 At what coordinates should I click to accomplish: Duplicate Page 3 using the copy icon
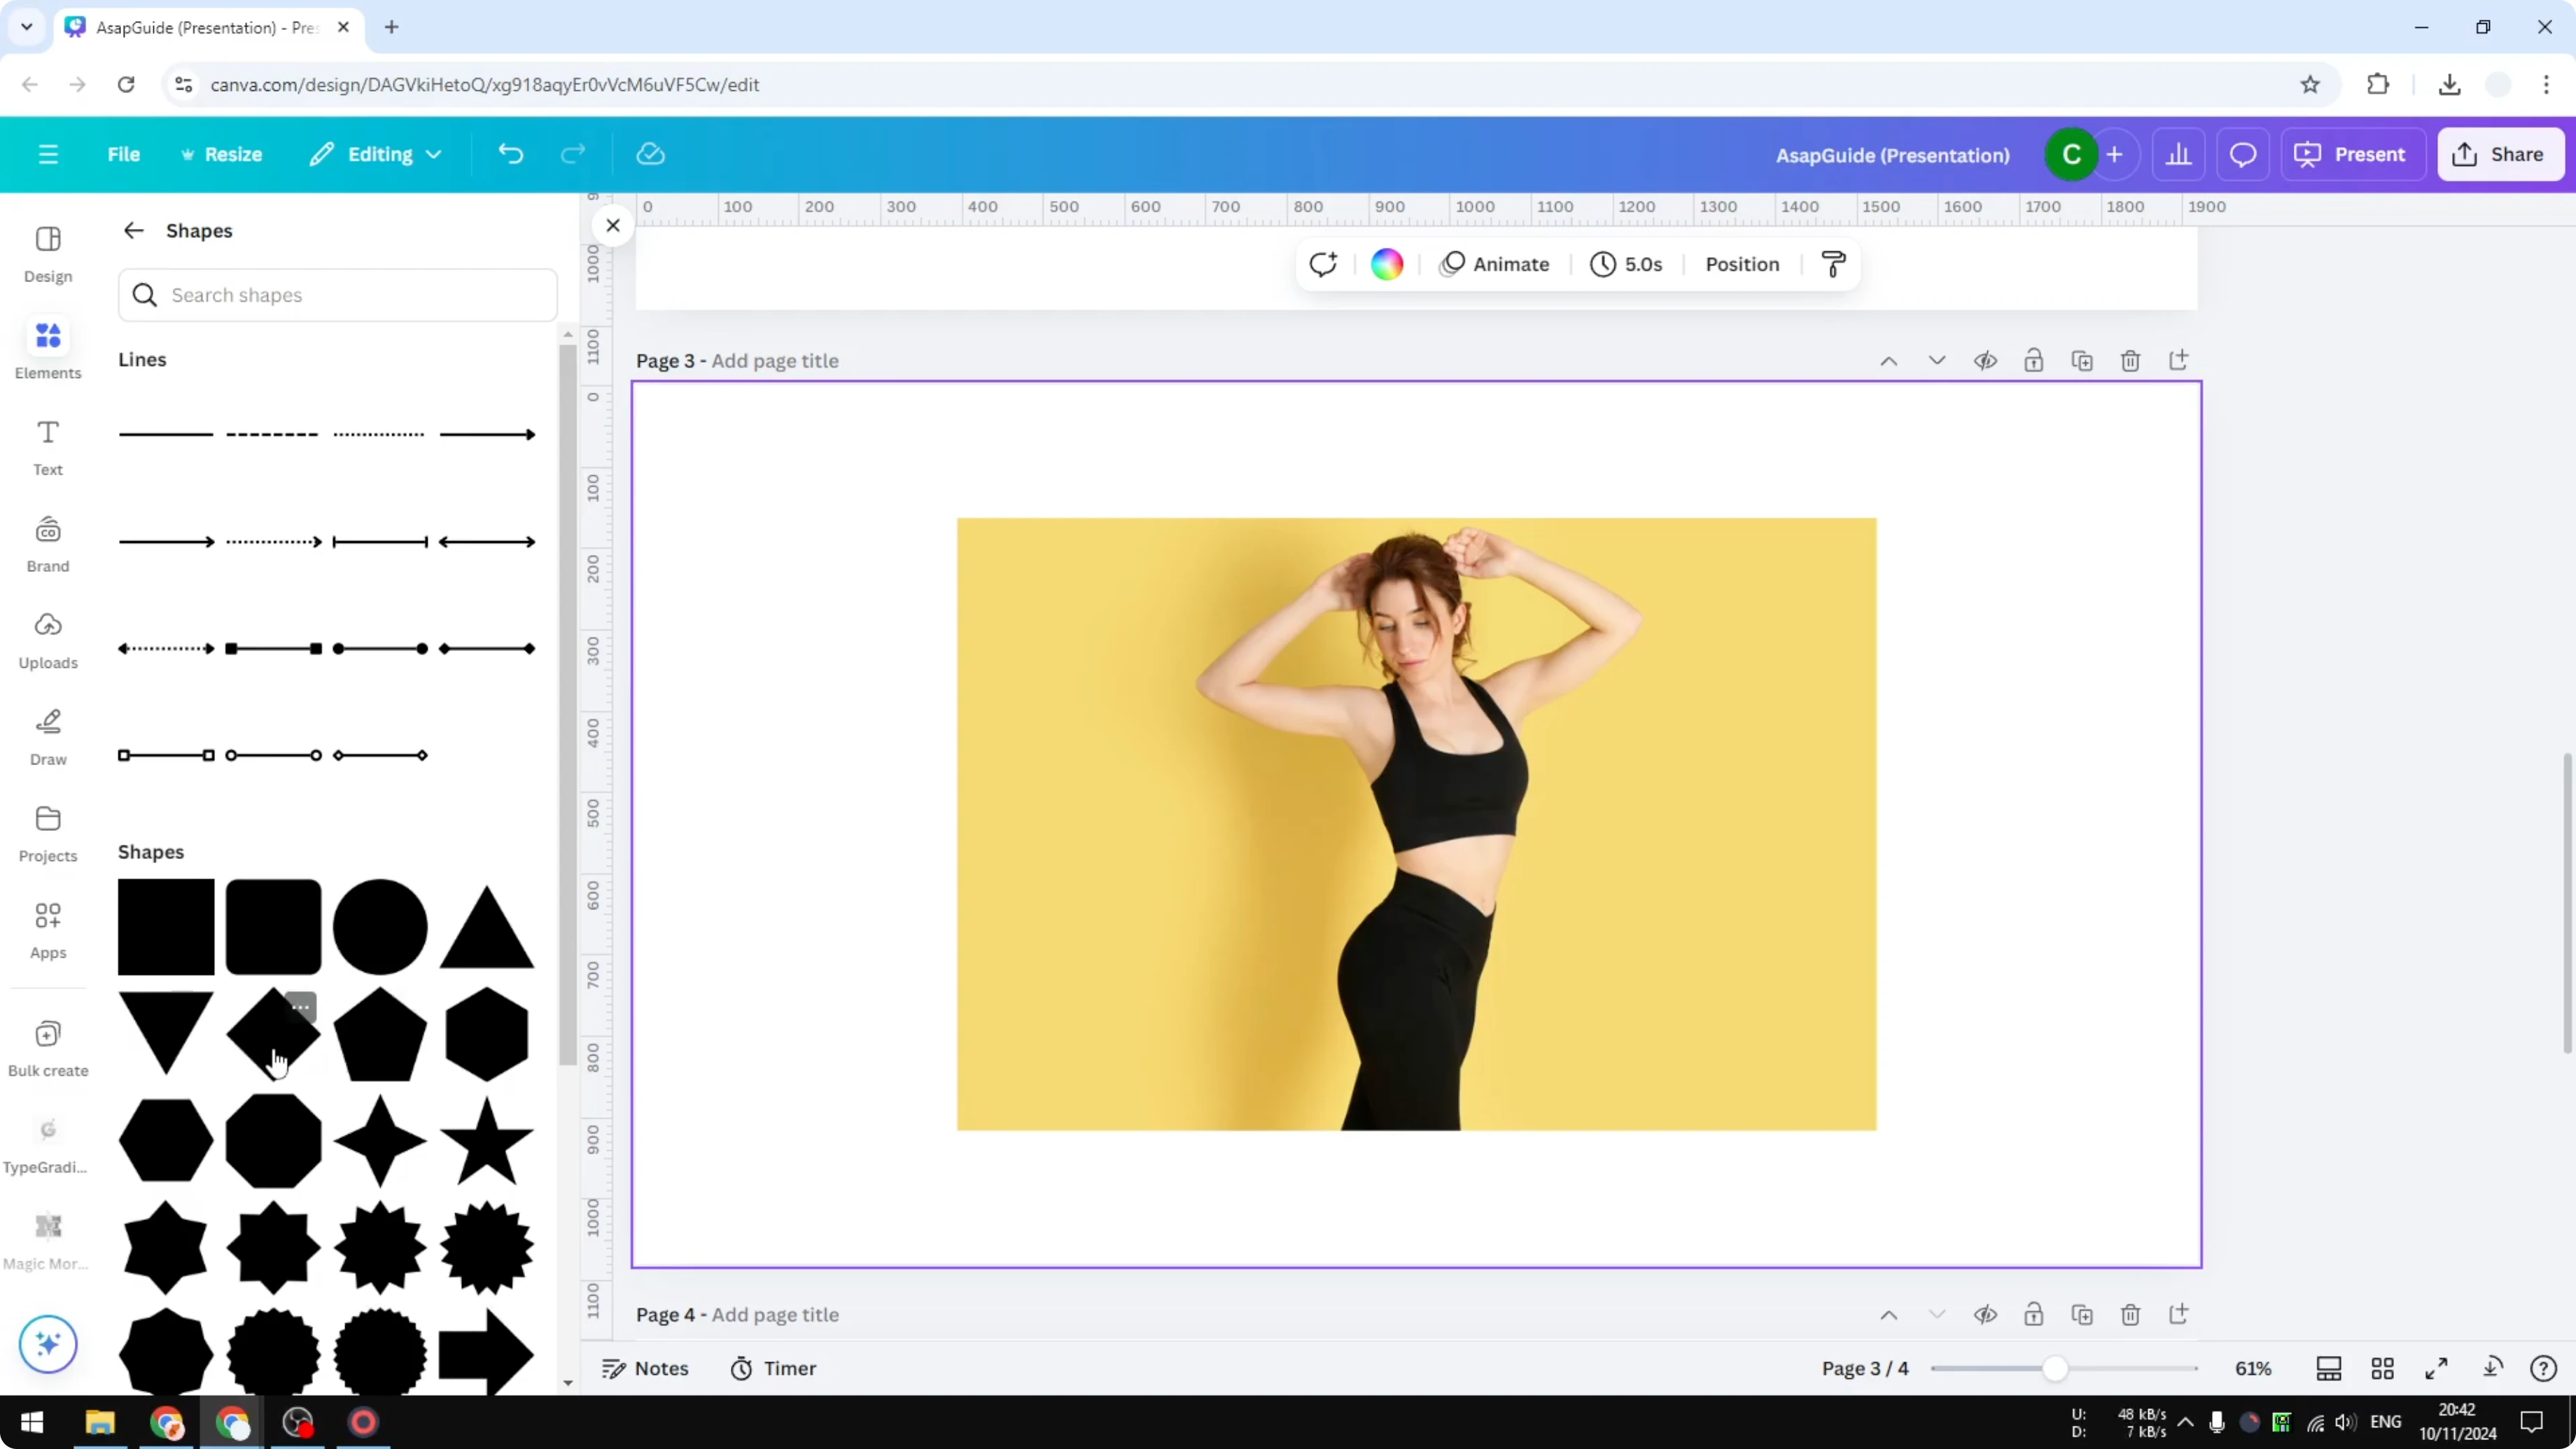coord(2082,361)
